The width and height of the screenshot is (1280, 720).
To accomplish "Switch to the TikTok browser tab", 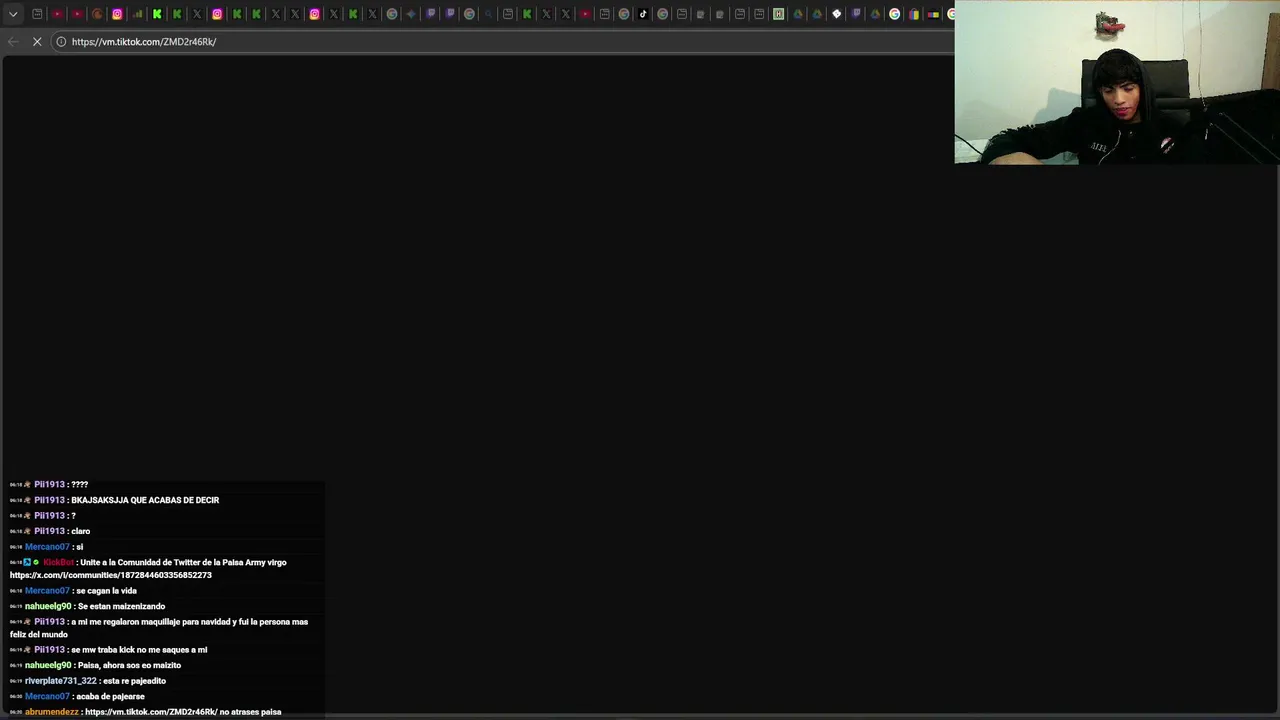I will [x=643, y=14].
